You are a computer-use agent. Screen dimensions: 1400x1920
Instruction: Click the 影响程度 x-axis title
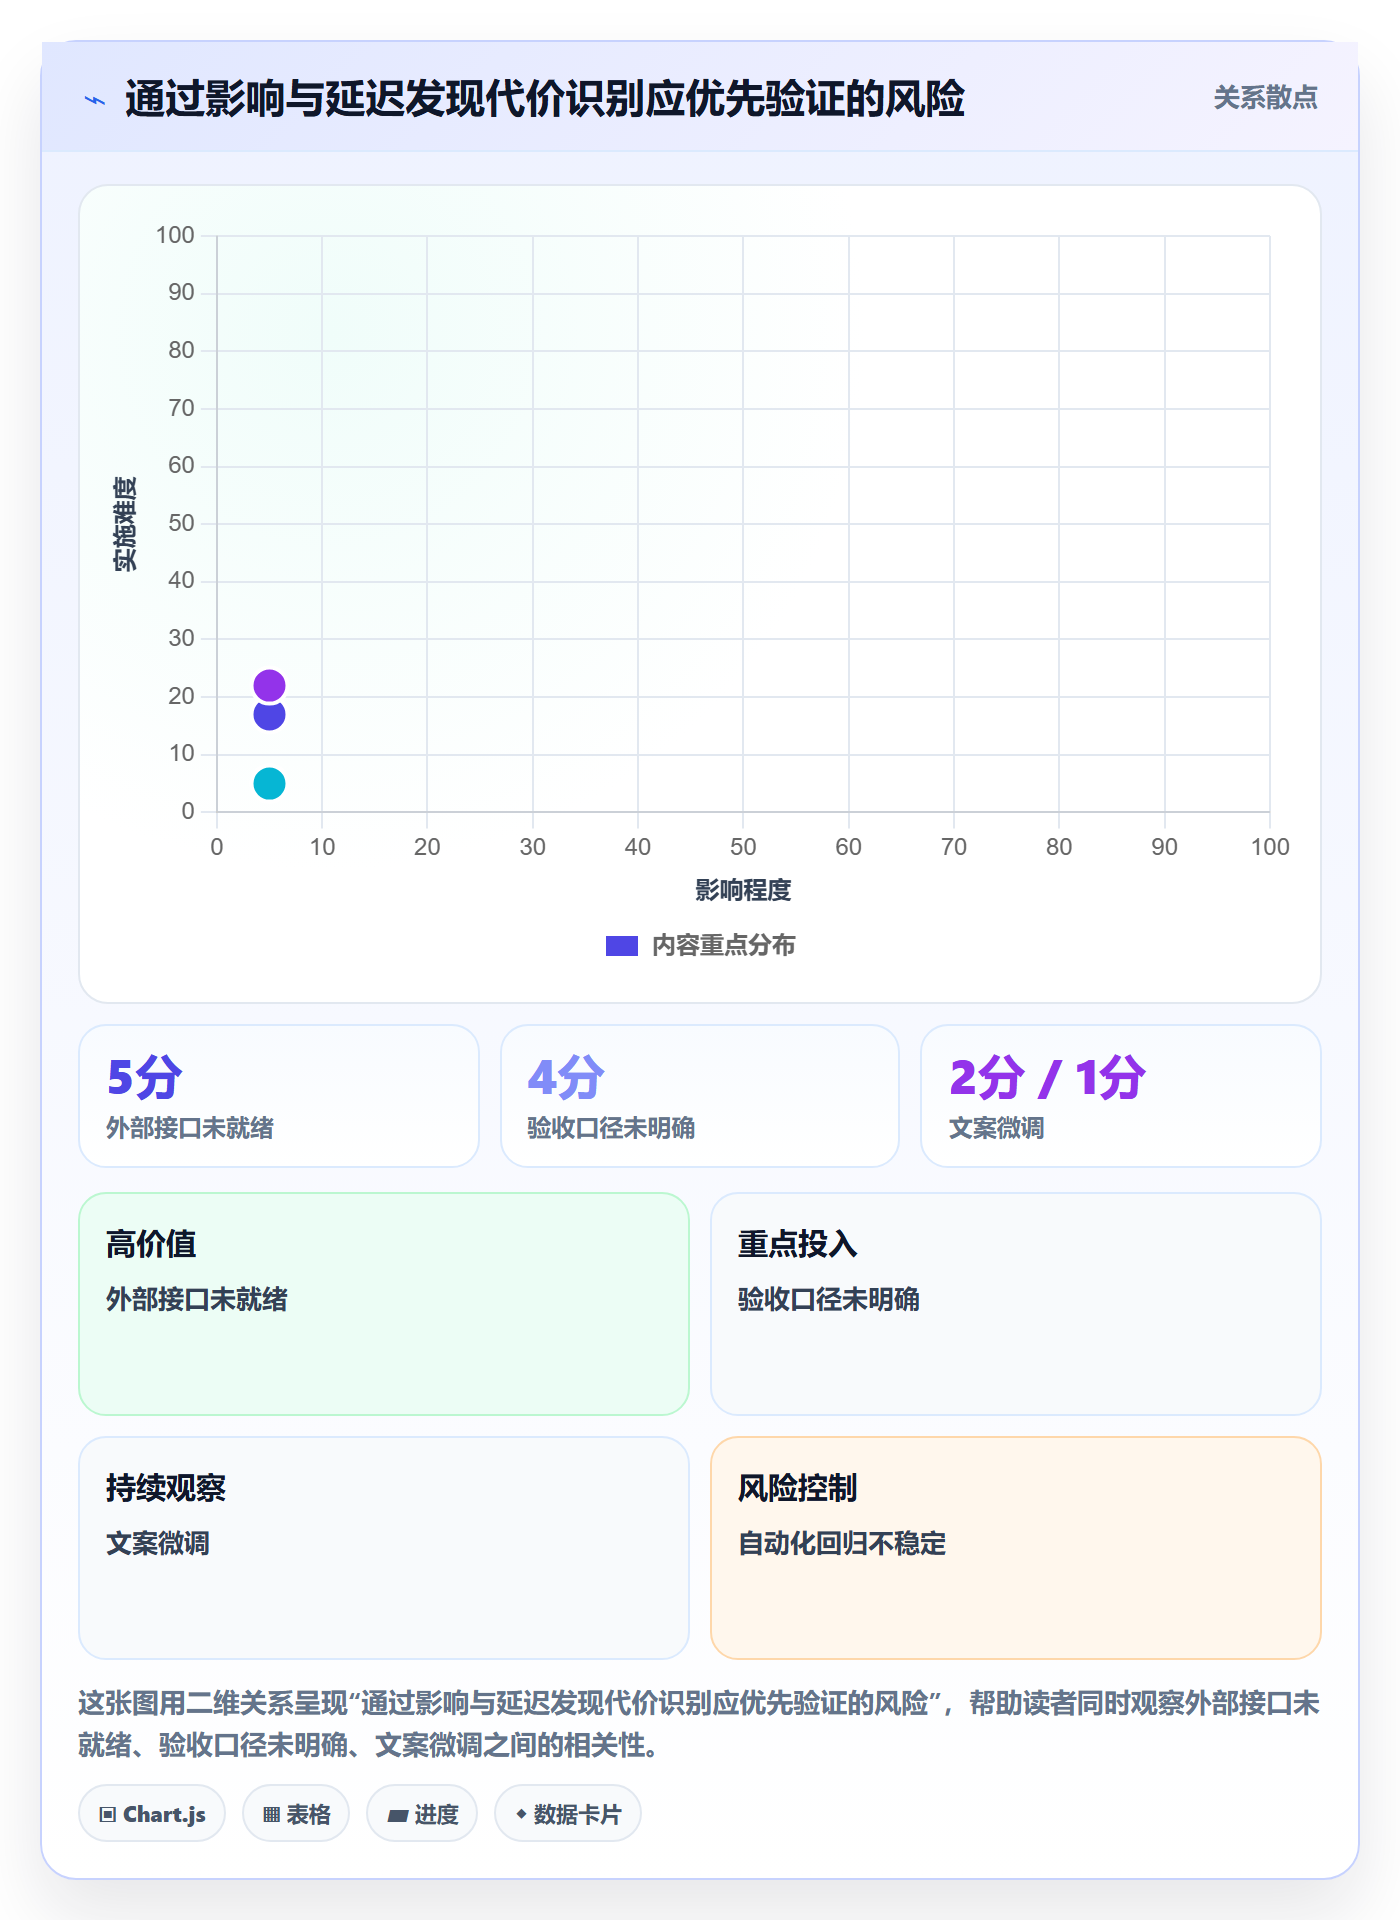pos(743,890)
